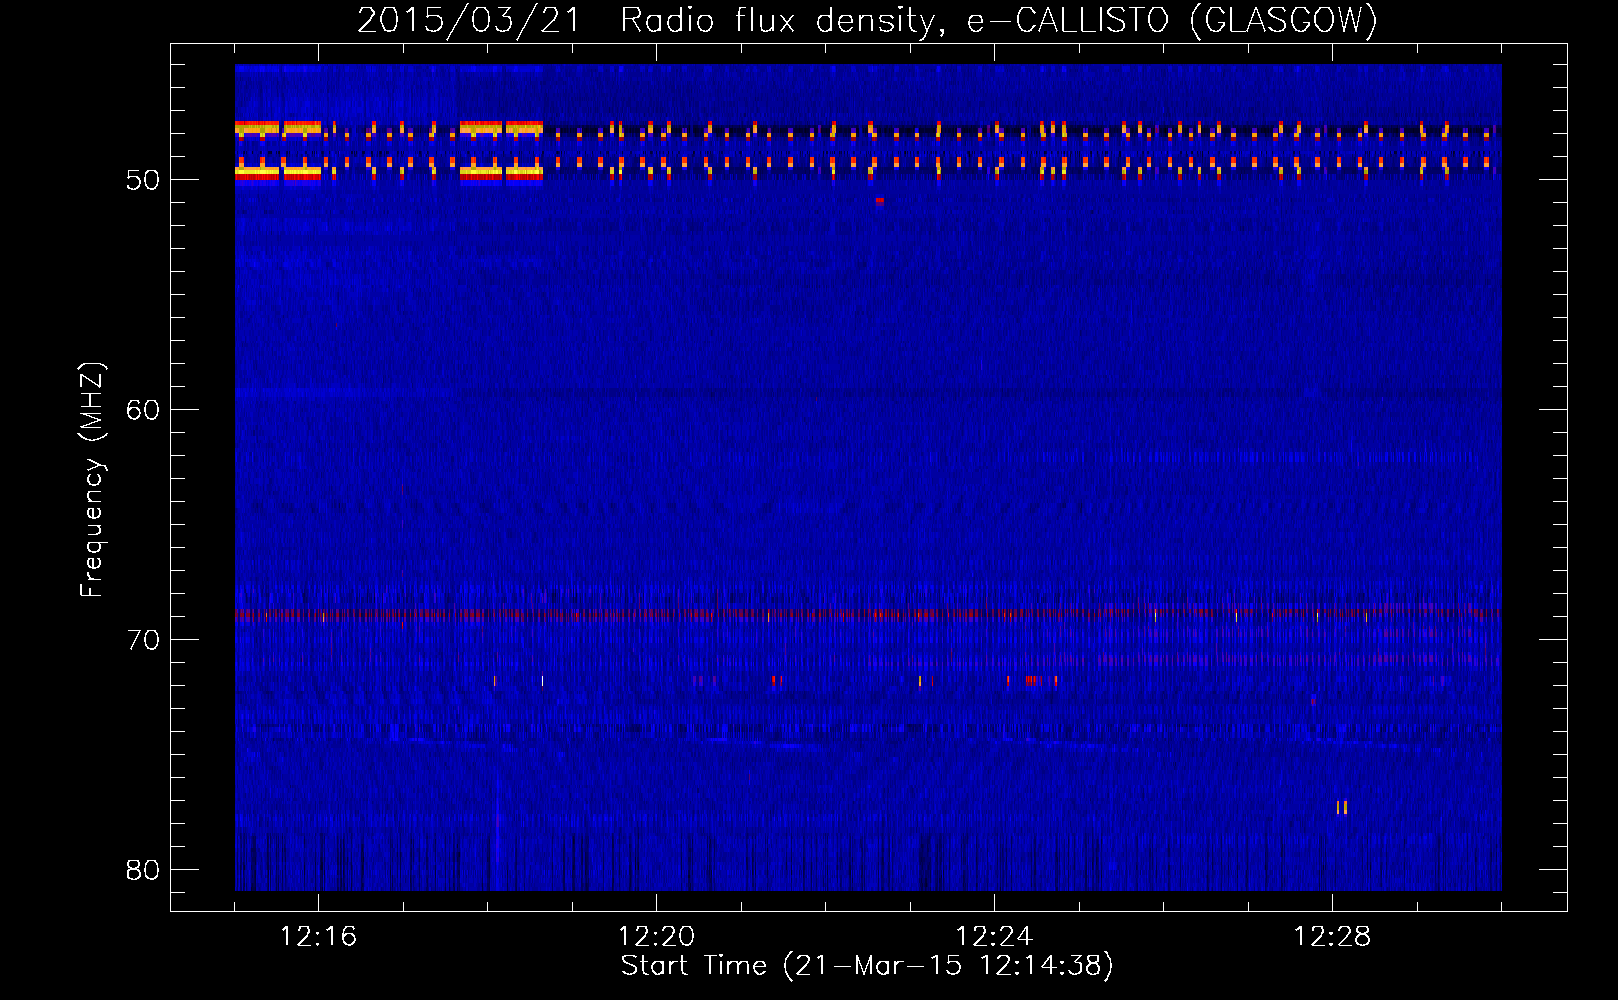
Task: Click the 12:16 time tick label
Action: pos(318,937)
